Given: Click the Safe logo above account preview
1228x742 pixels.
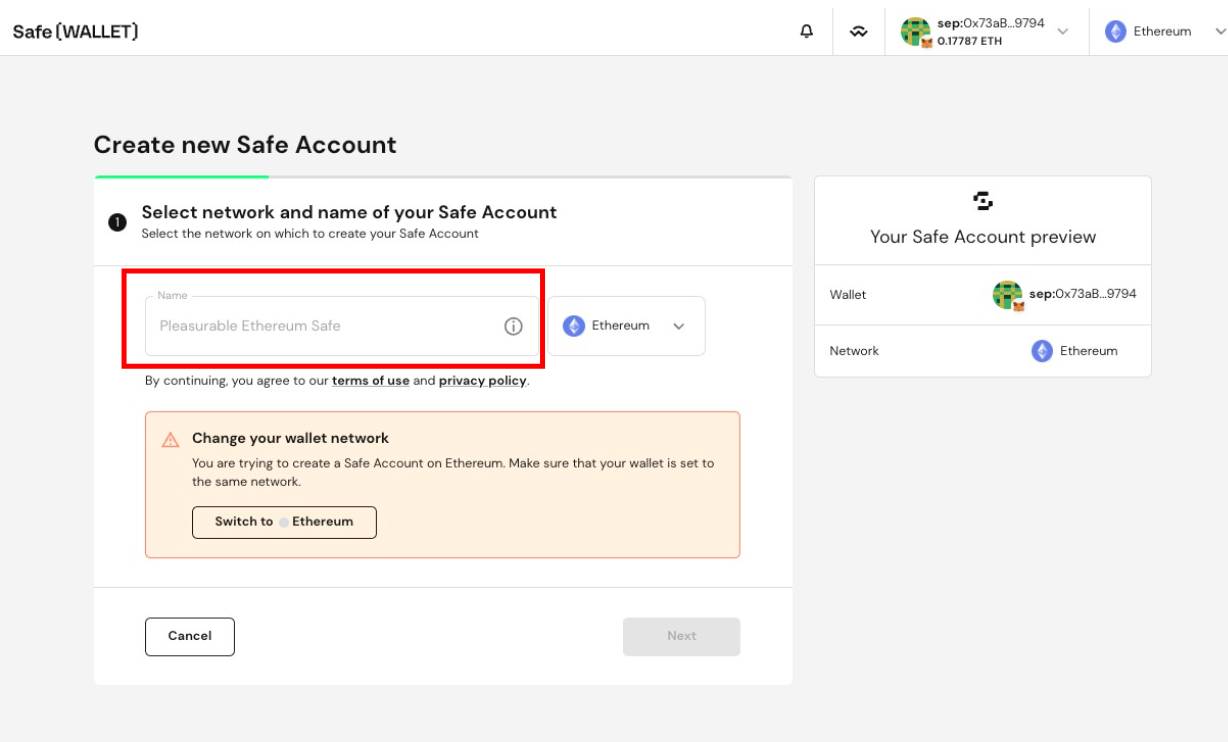Looking at the screenshot, I should (x=983, y=201).
